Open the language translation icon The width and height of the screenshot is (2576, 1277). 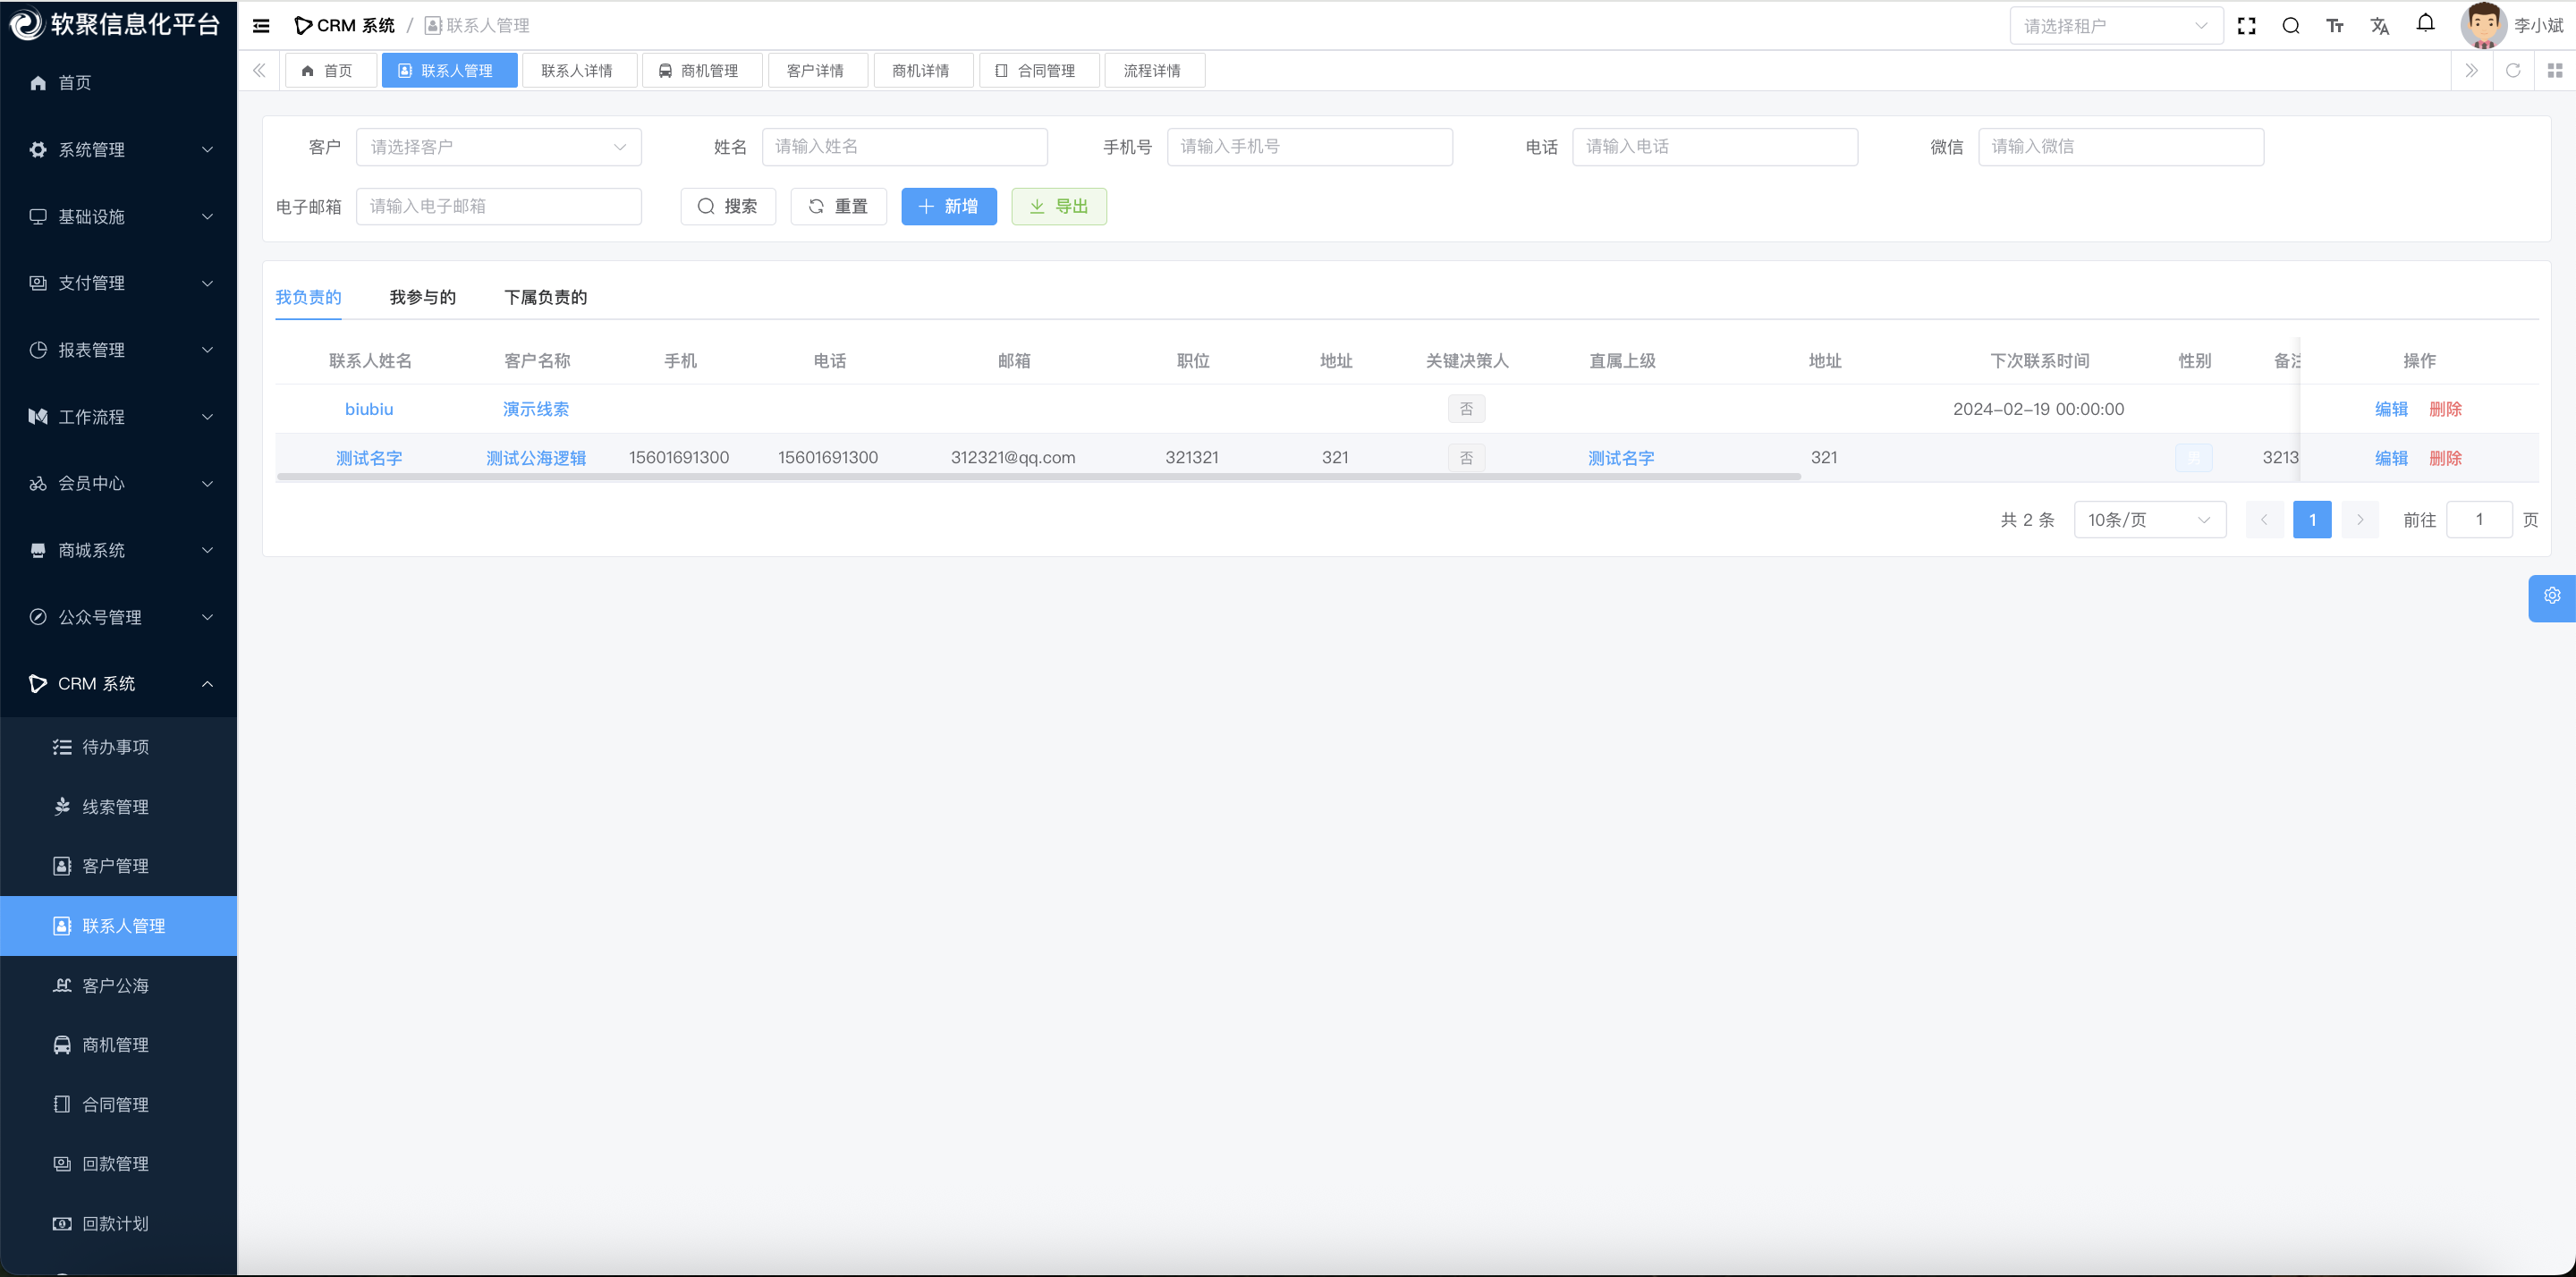(2379, 26)
